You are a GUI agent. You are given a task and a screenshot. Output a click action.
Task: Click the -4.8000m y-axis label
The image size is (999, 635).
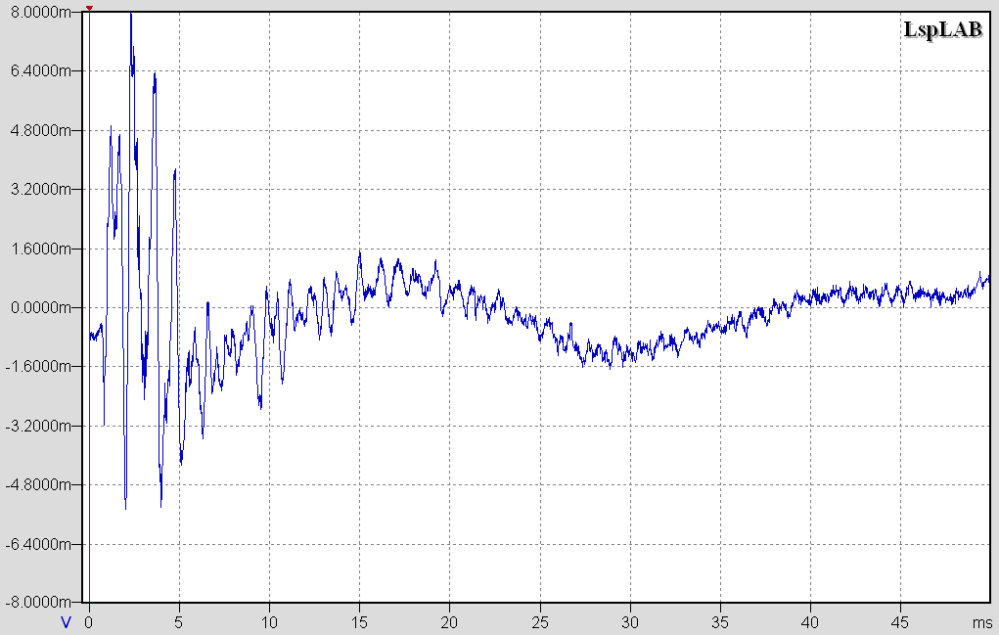[x=38, y=485]
